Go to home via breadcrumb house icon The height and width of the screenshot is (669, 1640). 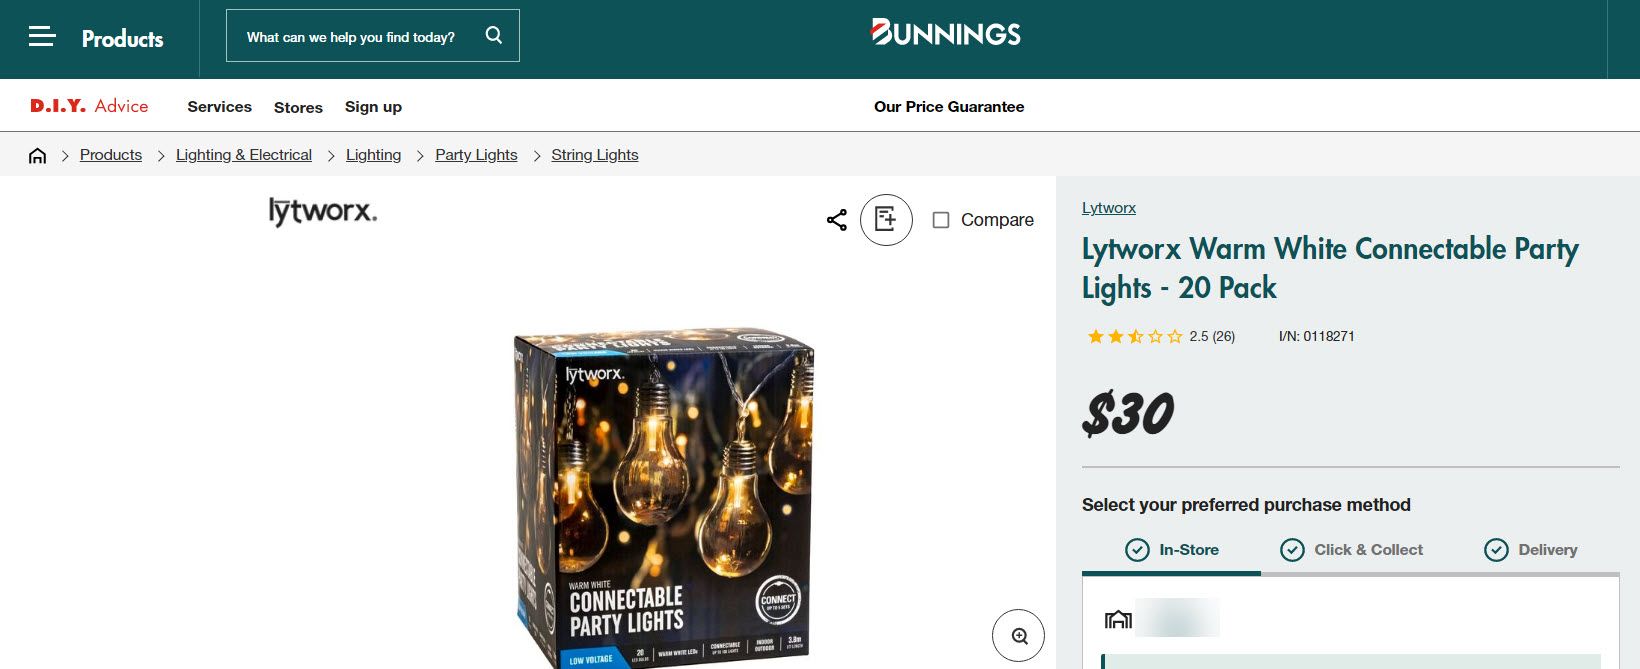tap(38, 155)
